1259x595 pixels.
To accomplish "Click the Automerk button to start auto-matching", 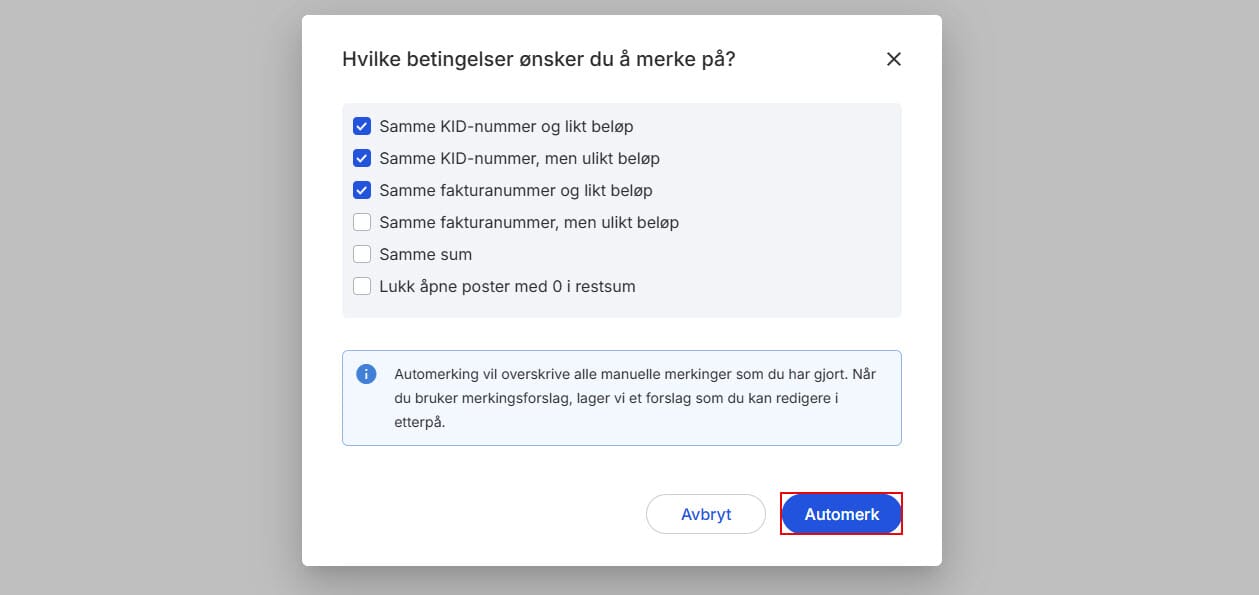I will (841, 513).
